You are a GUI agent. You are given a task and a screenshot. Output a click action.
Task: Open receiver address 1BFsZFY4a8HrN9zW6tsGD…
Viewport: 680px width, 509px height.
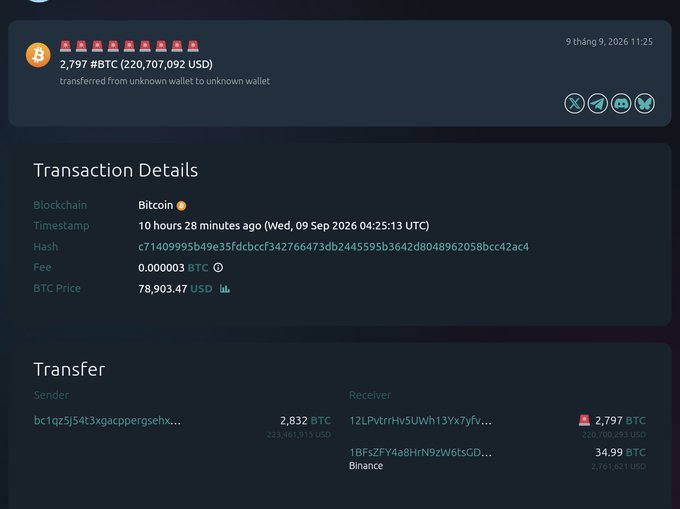420,452
